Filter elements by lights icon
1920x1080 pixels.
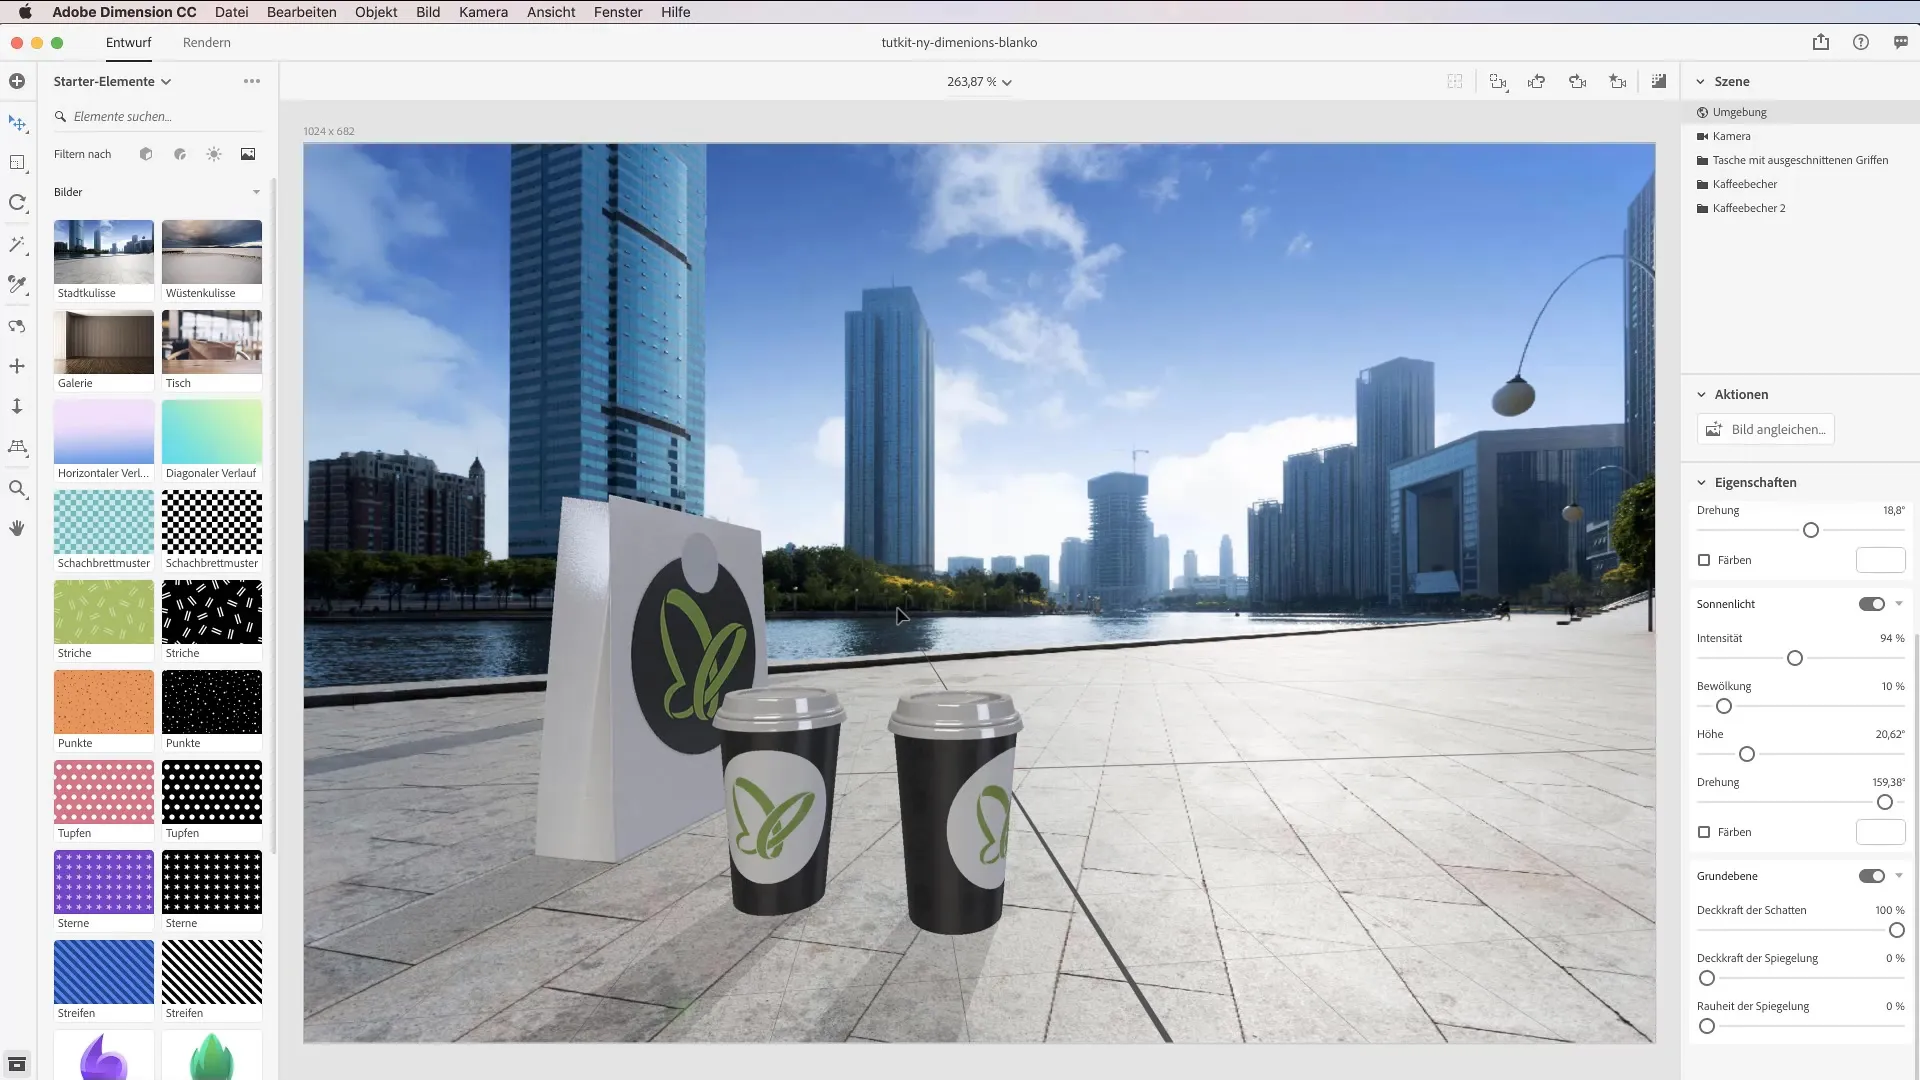click(214, 154)
